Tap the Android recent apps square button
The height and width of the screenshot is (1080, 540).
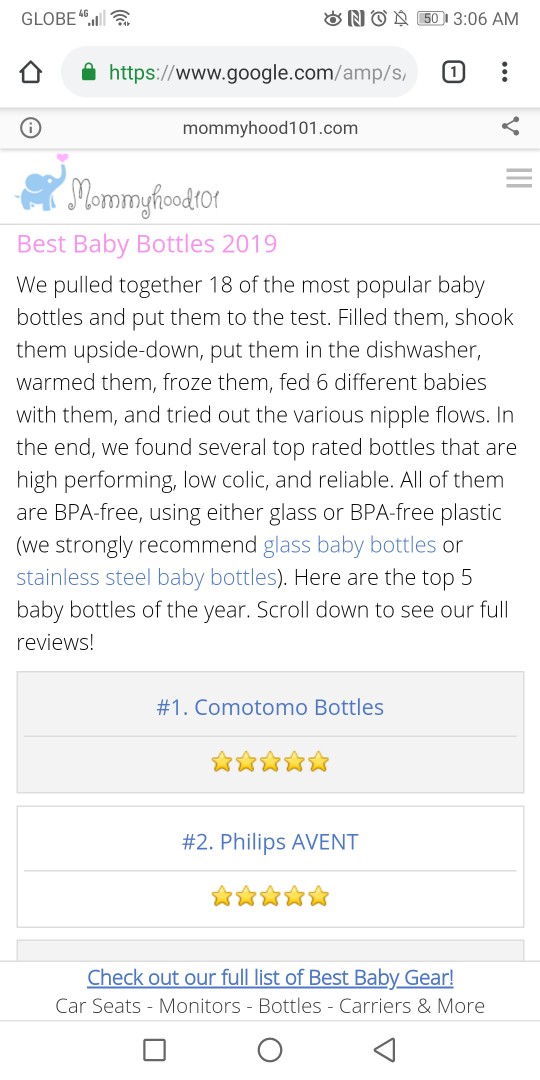point(154,1050)
